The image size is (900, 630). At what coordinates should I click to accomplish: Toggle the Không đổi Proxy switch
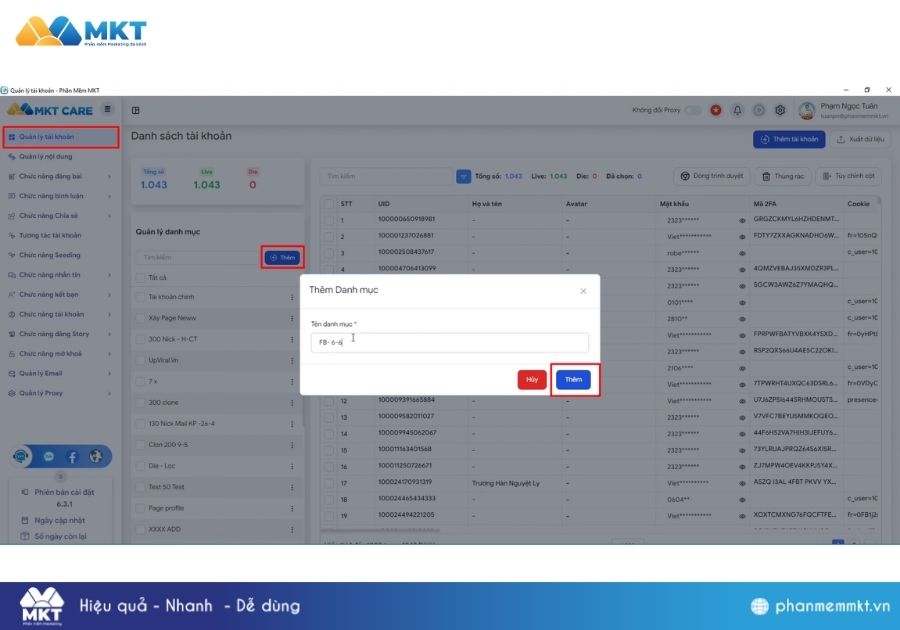pyautogui.click(x=692, y=110)
